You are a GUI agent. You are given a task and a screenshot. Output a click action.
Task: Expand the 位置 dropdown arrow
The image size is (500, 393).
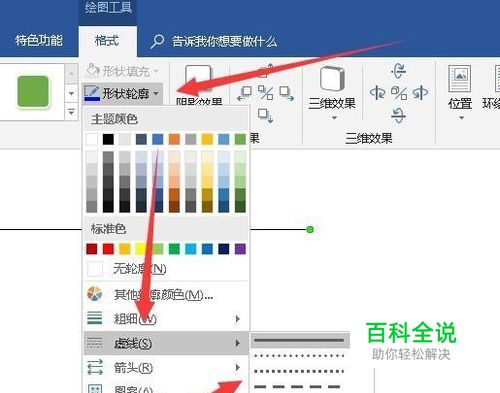[x=461, y=118]
